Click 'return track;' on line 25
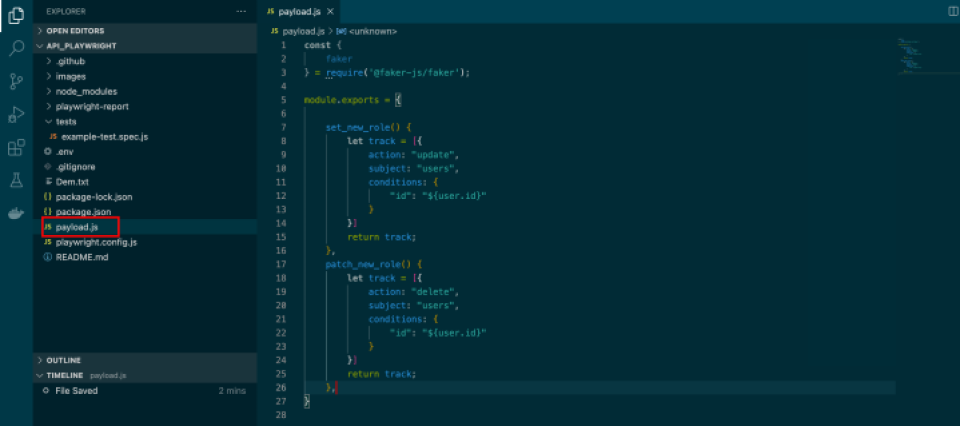 (x=381, y=374)
